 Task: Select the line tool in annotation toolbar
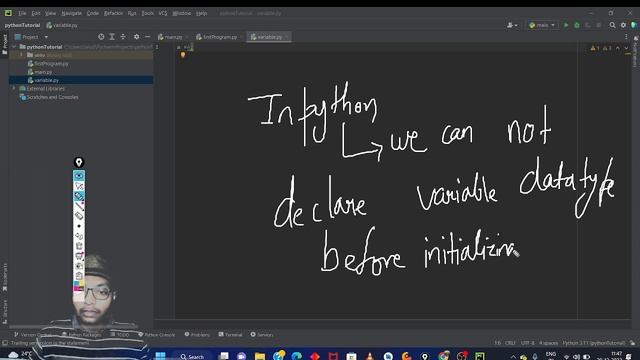pos(79,206)
